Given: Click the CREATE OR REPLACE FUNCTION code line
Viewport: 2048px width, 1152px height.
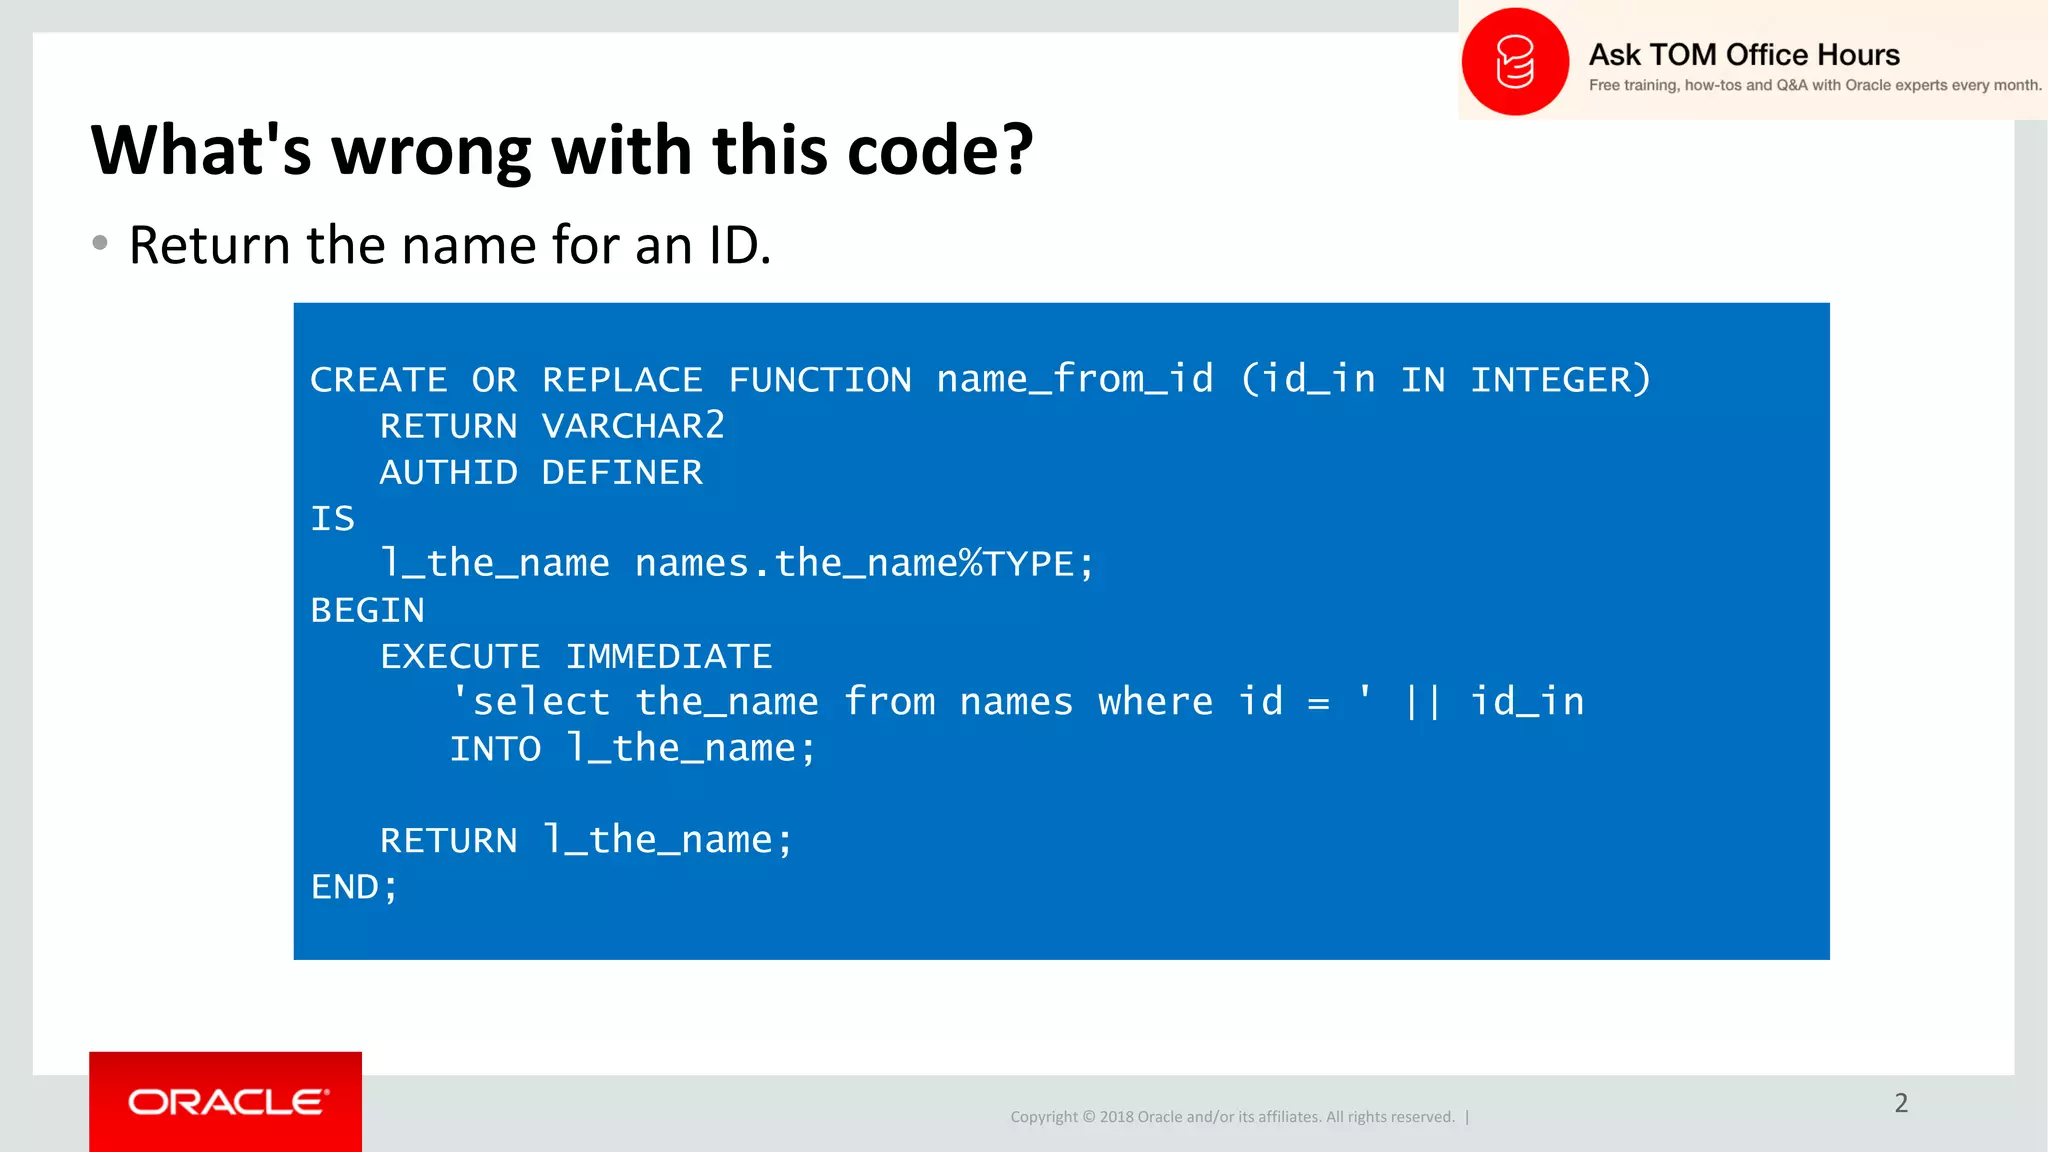Looking at the screenshot, I should coord(980,380).
